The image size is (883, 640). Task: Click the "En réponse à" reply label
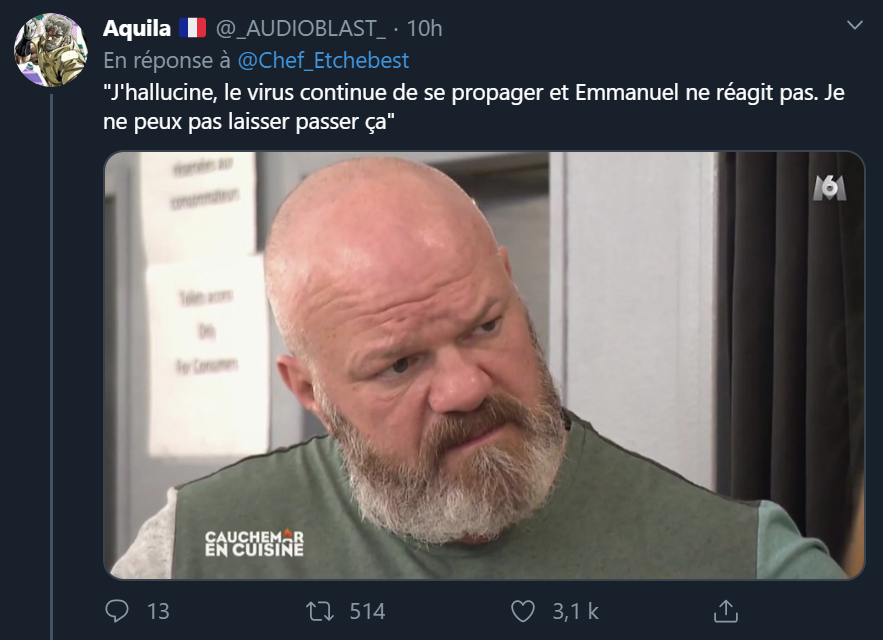tap(167, 60)
